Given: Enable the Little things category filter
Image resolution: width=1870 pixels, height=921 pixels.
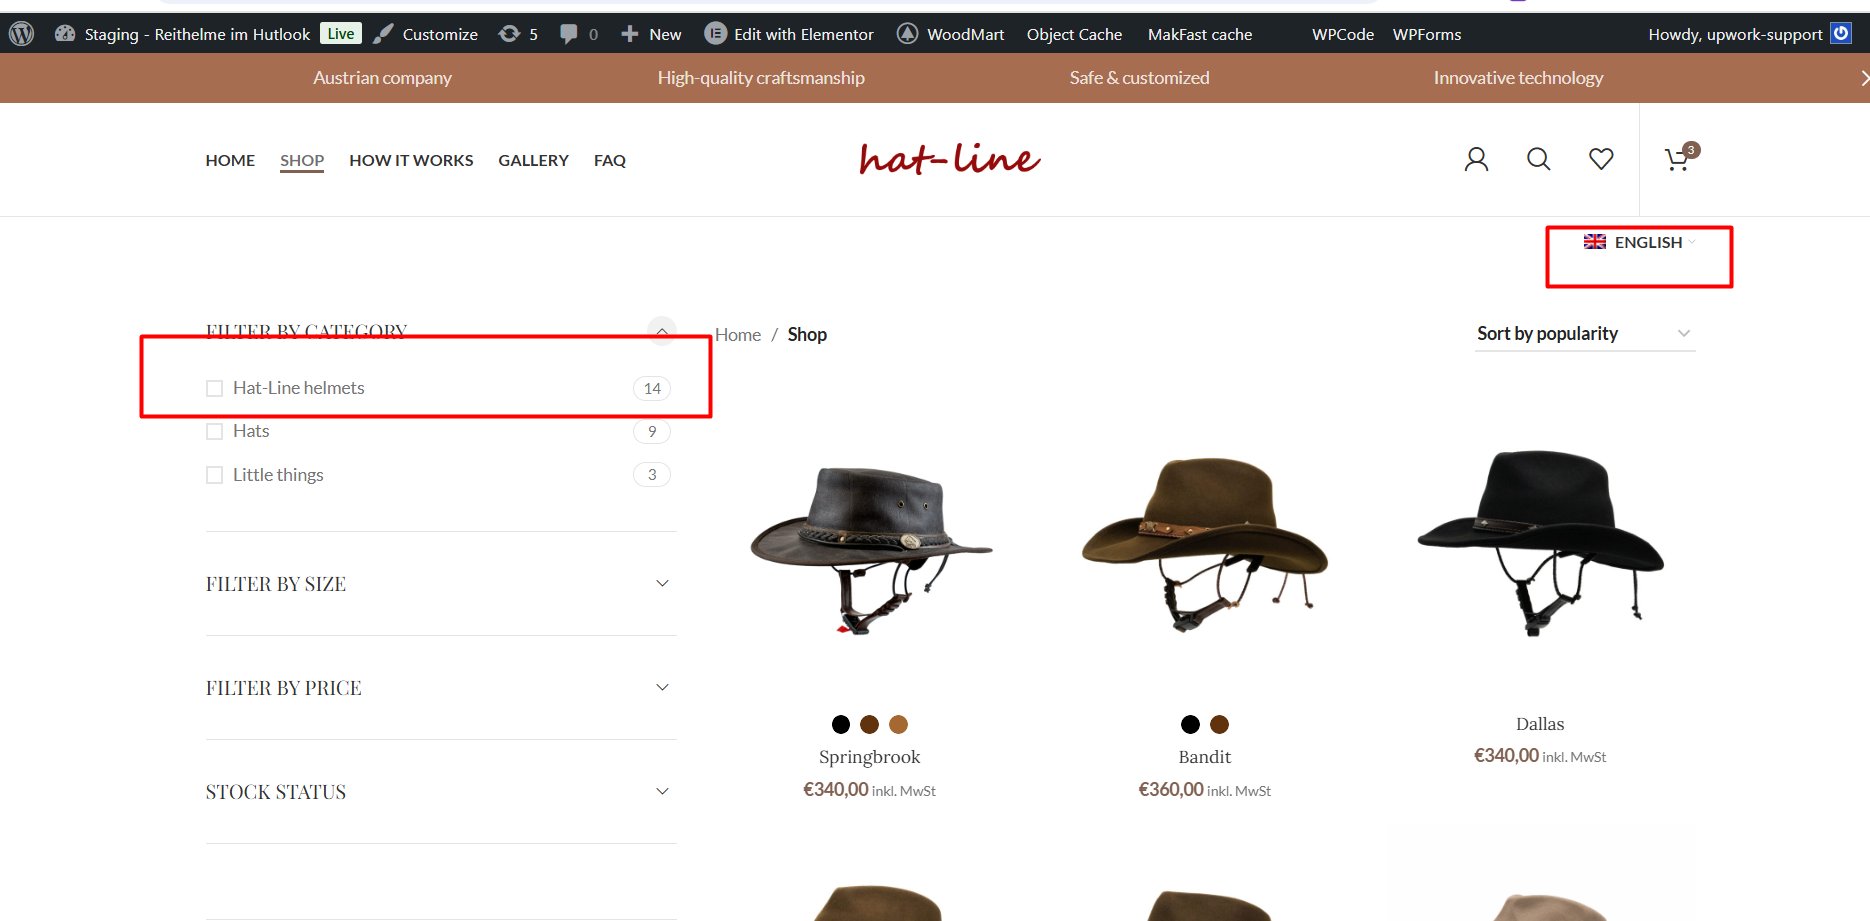Looking at the screenshot, I should click(214, 475).
